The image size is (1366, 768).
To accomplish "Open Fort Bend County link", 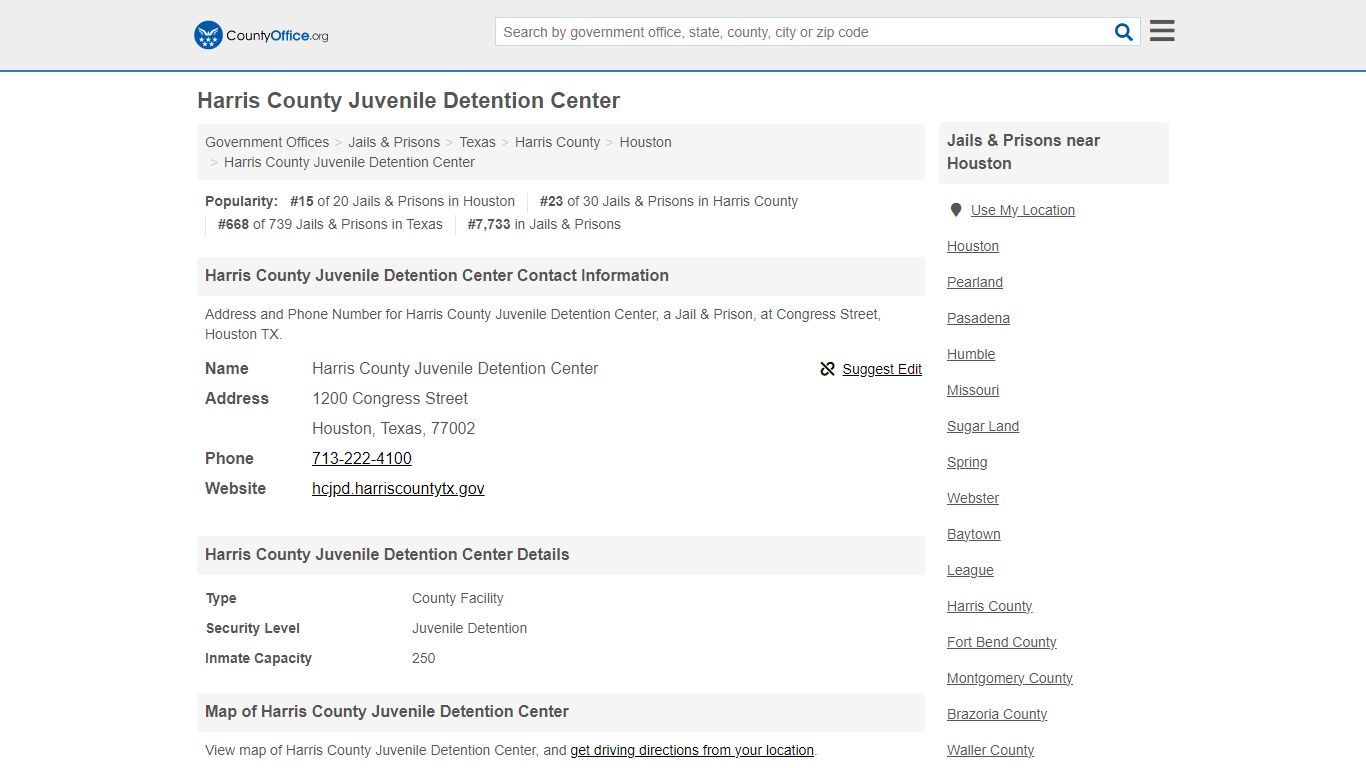I will coord(1002,642).
